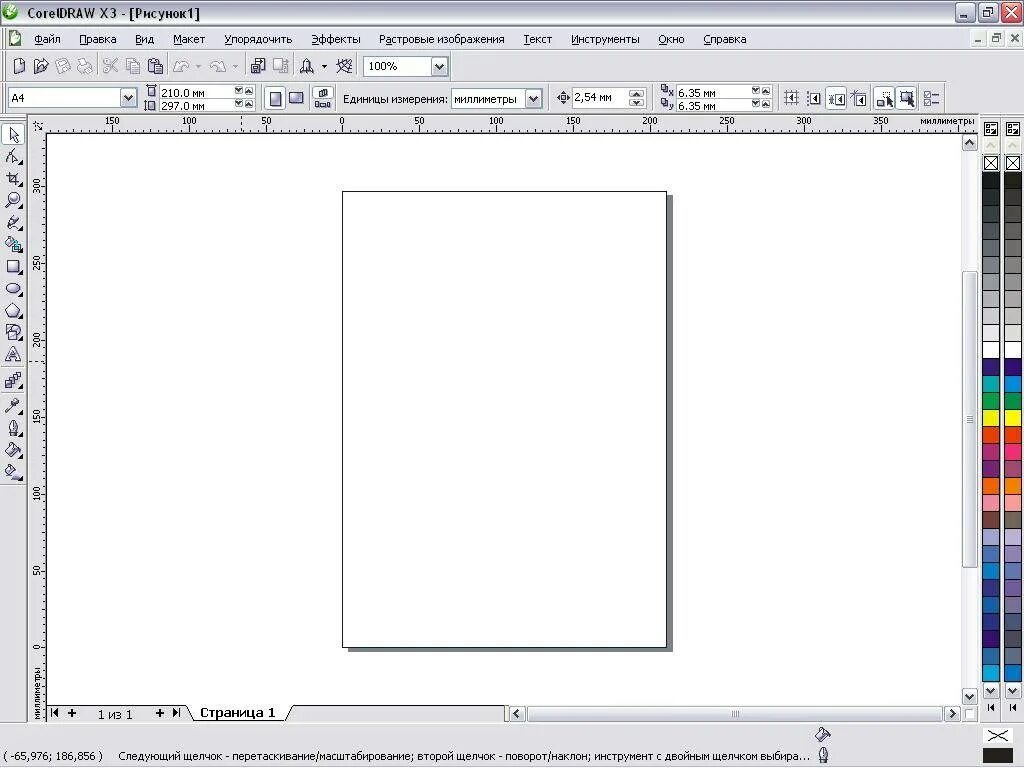
Task: Open the Эффекты menu
Action: [335, 39]
